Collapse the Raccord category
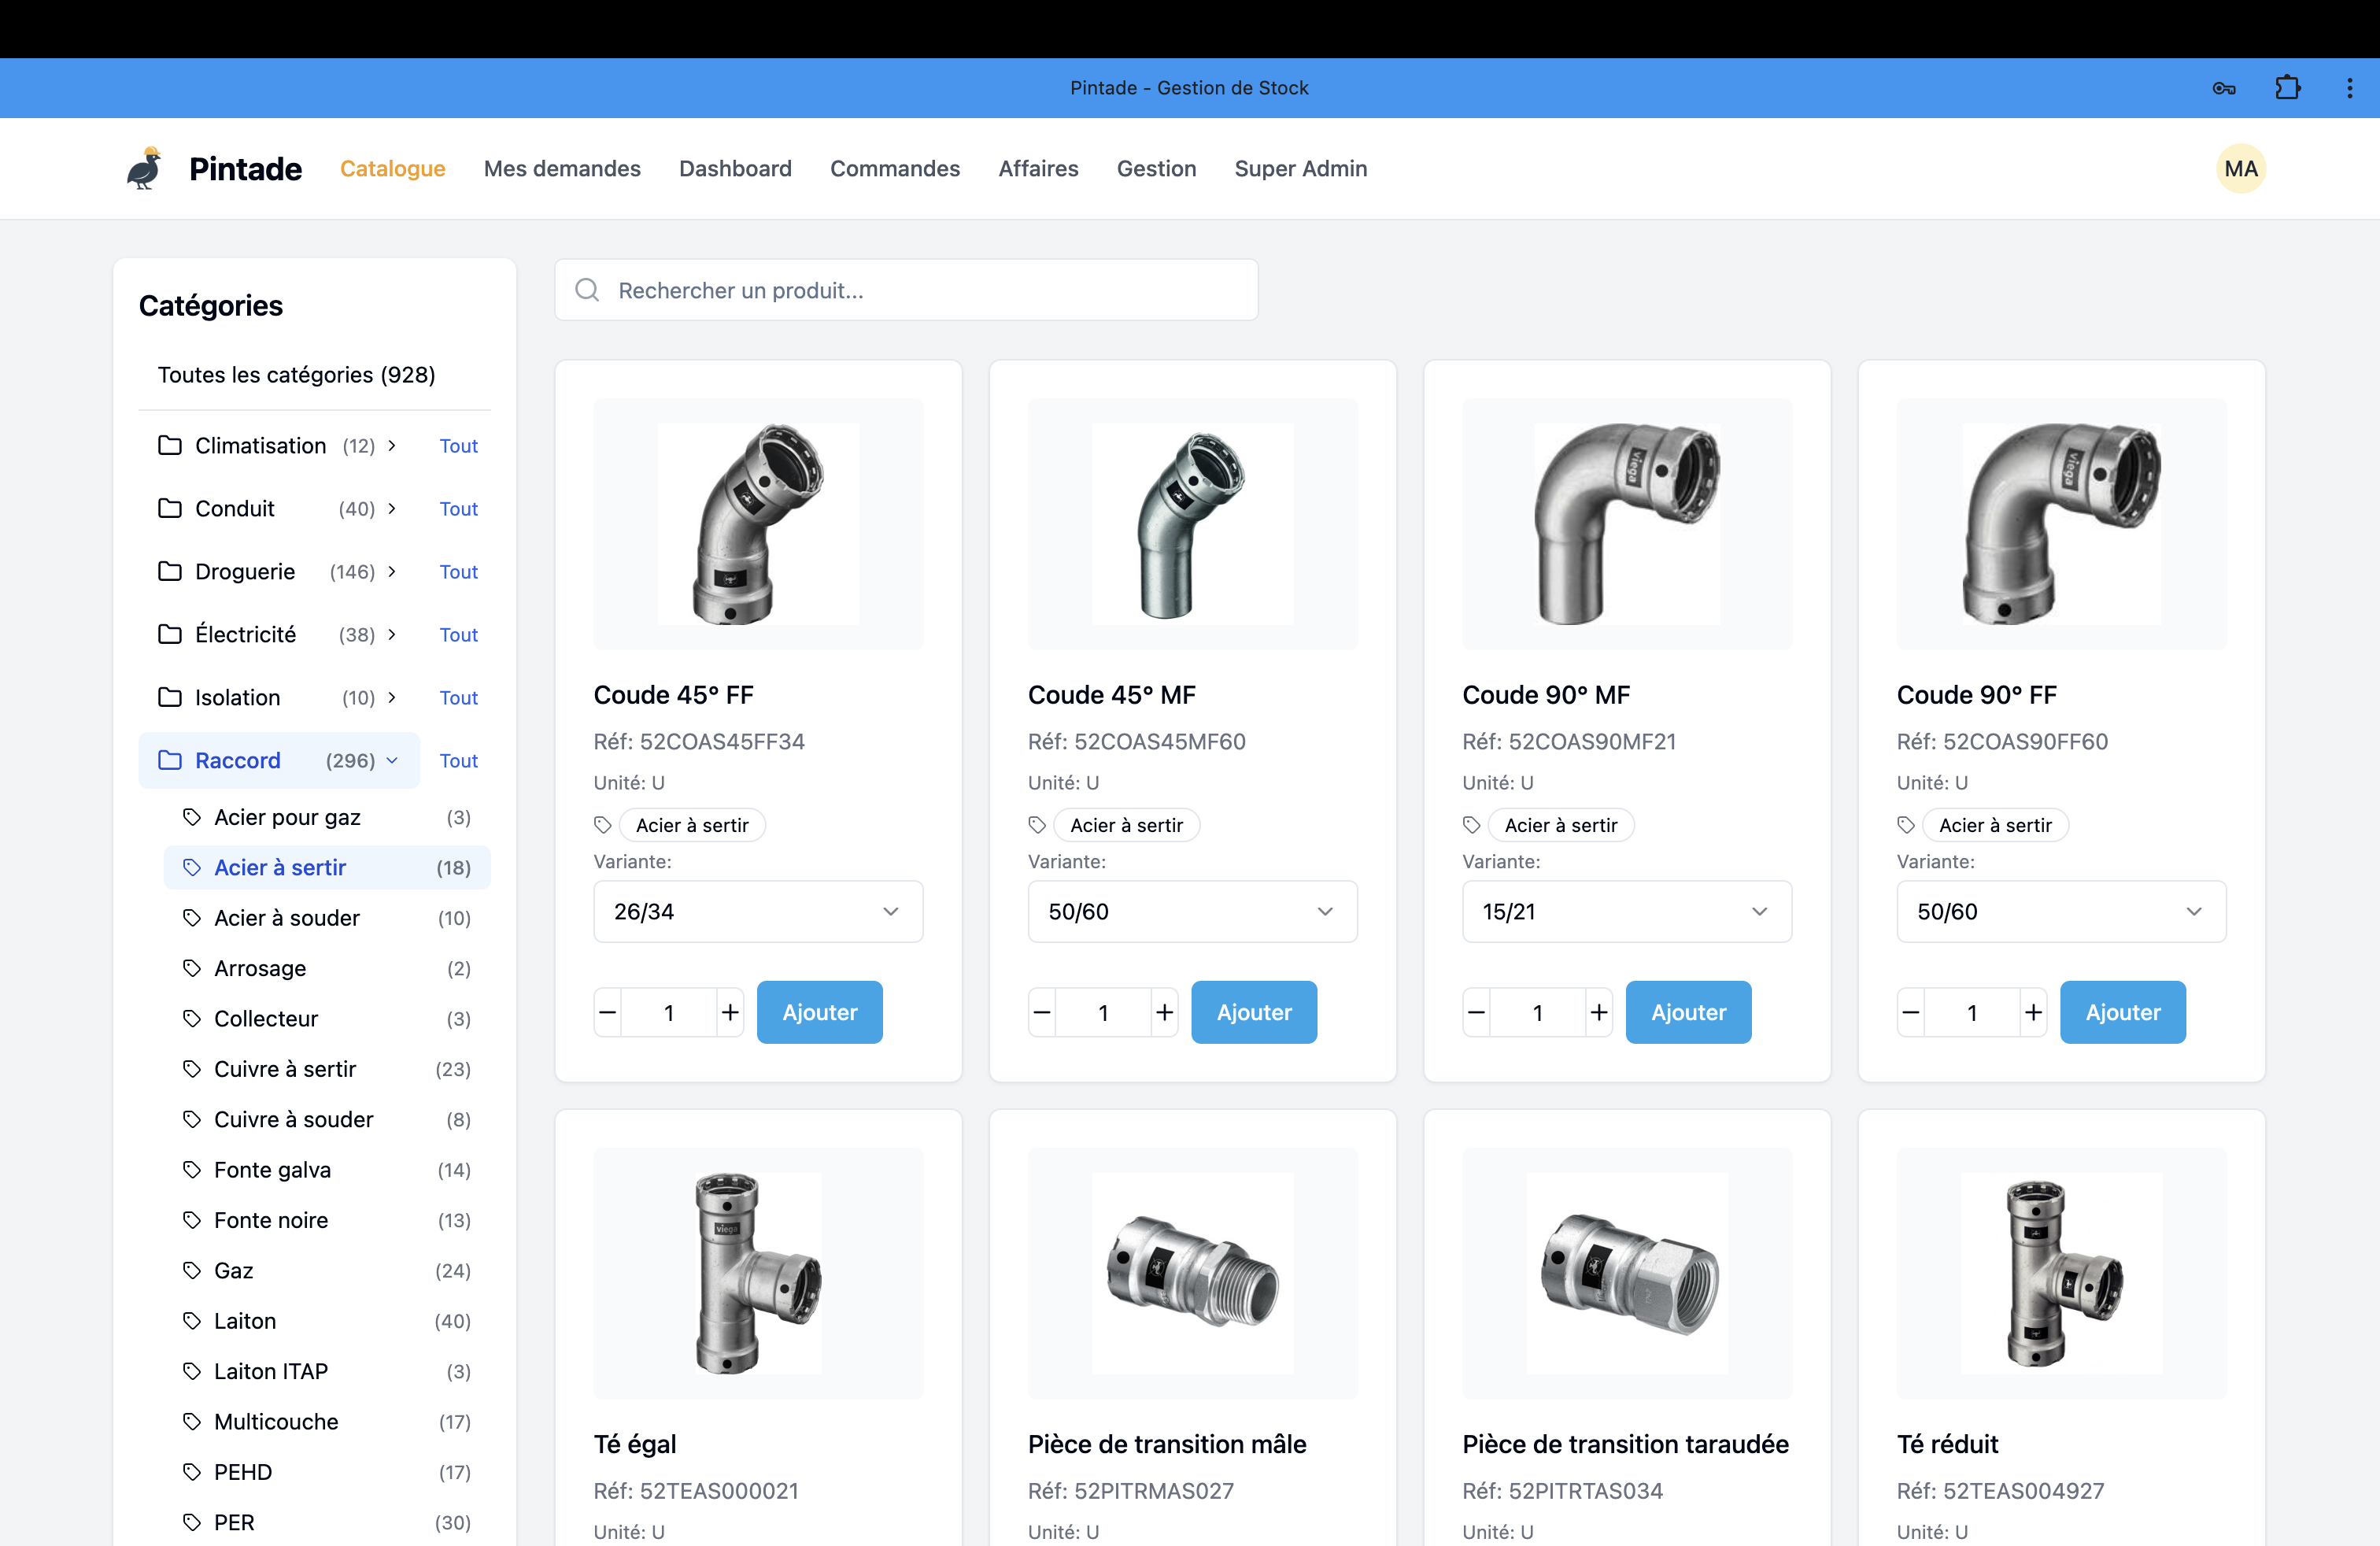This screenshot has width=2380, height=1546. click(392, 760)
